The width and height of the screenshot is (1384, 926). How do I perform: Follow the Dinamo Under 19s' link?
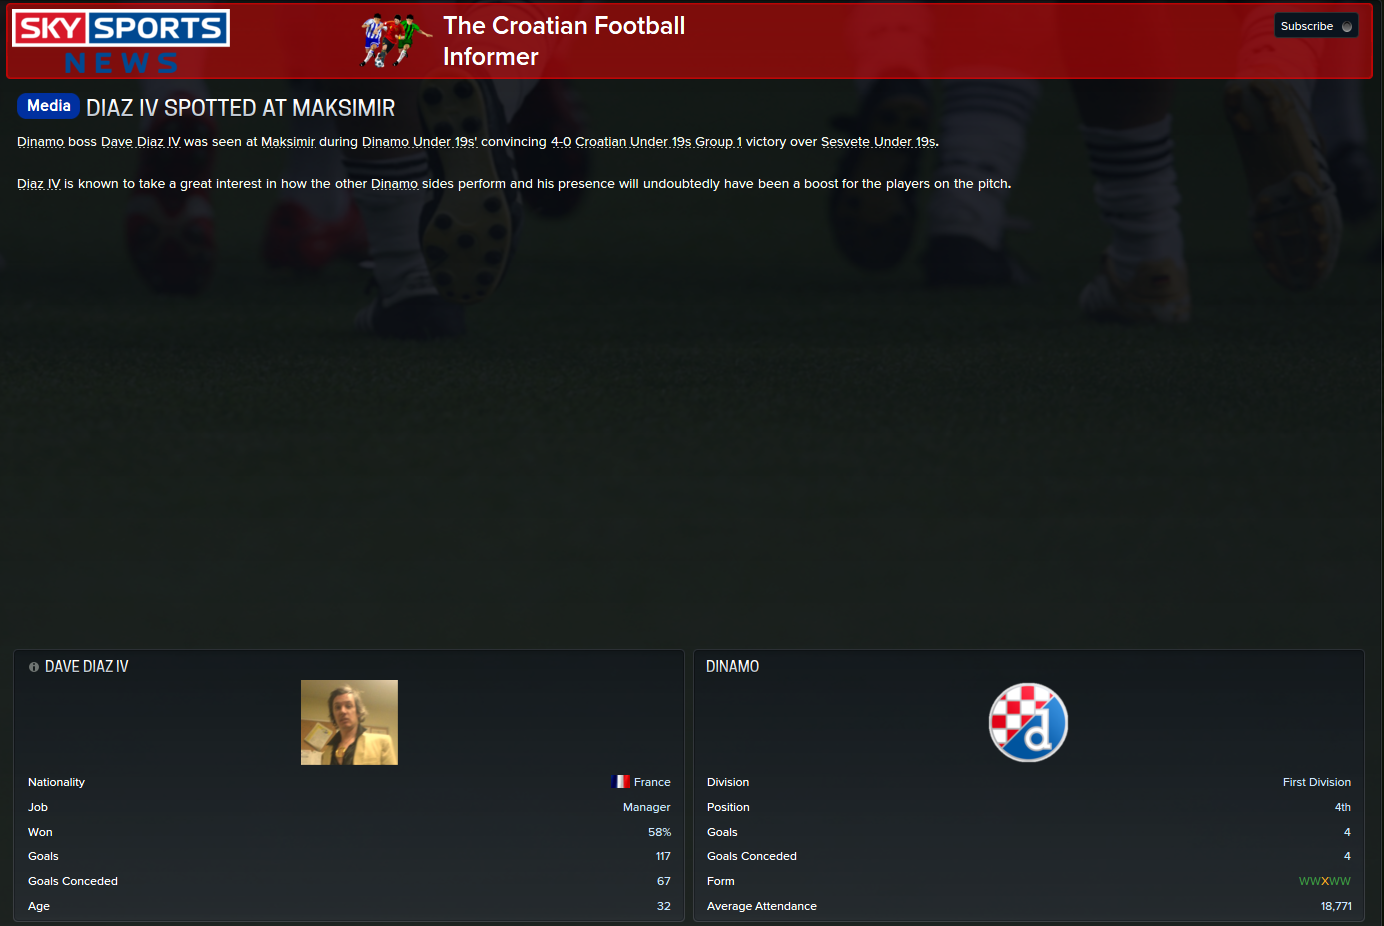(x=419, y=142)
